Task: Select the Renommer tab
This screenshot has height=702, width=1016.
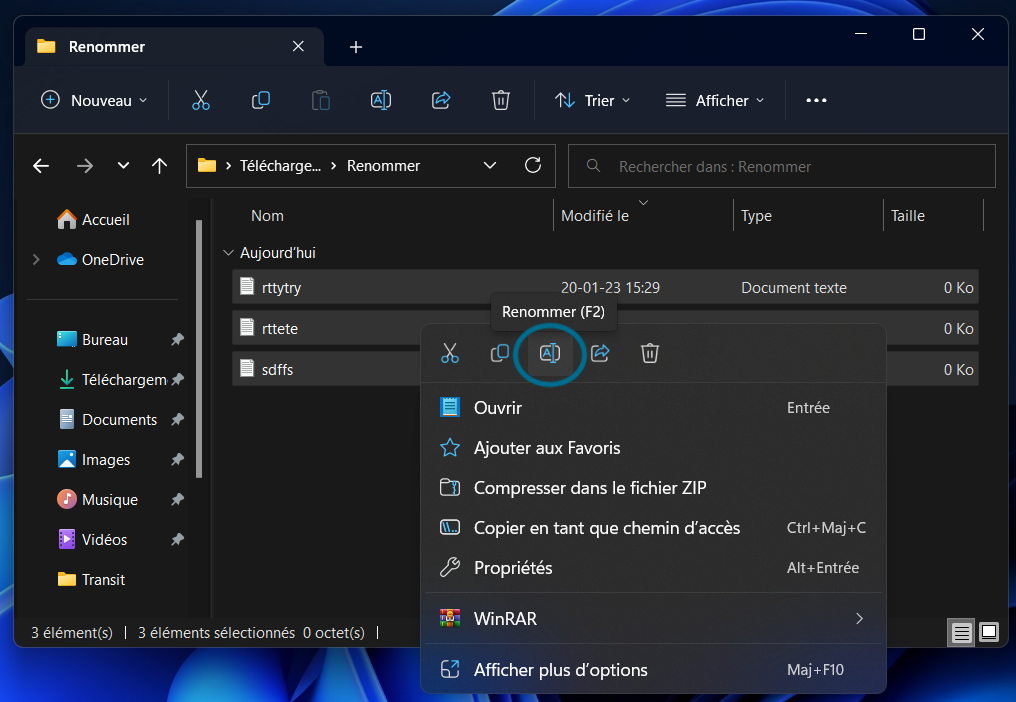Action: pyautogui.click(x=174, y=47)
